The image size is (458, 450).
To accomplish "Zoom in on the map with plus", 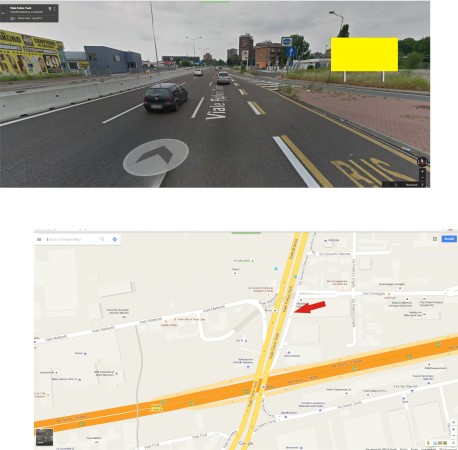I will pos(454,429).
